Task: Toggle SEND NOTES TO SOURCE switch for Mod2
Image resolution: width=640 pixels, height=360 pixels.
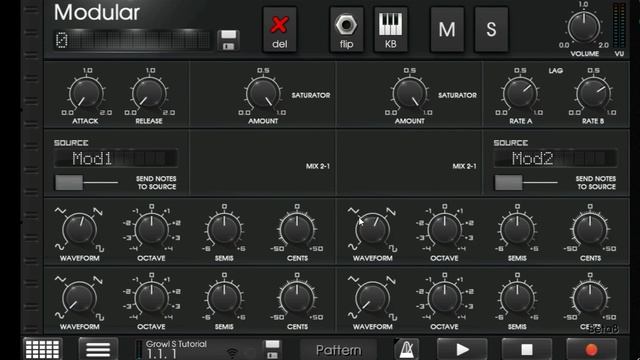Action: pos(526,182)
